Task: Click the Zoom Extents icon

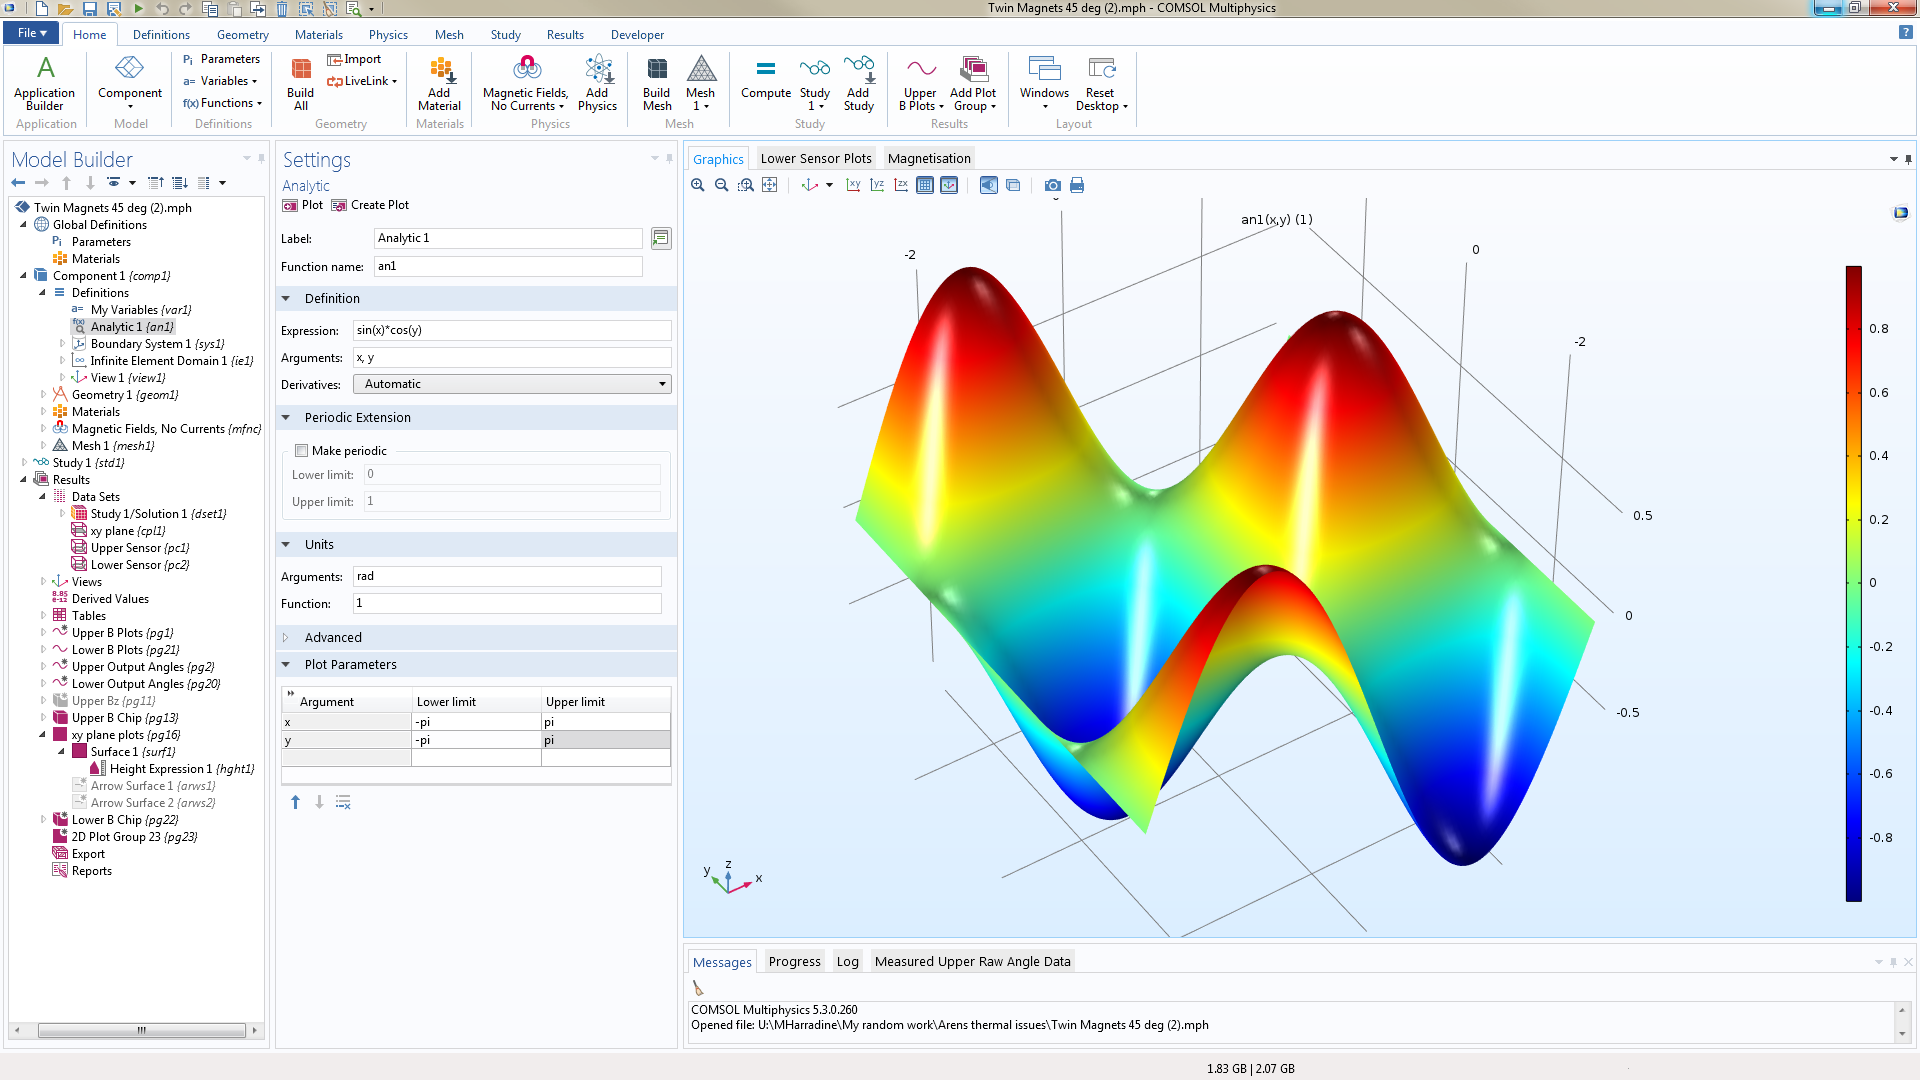Action: tap(770, 185)
